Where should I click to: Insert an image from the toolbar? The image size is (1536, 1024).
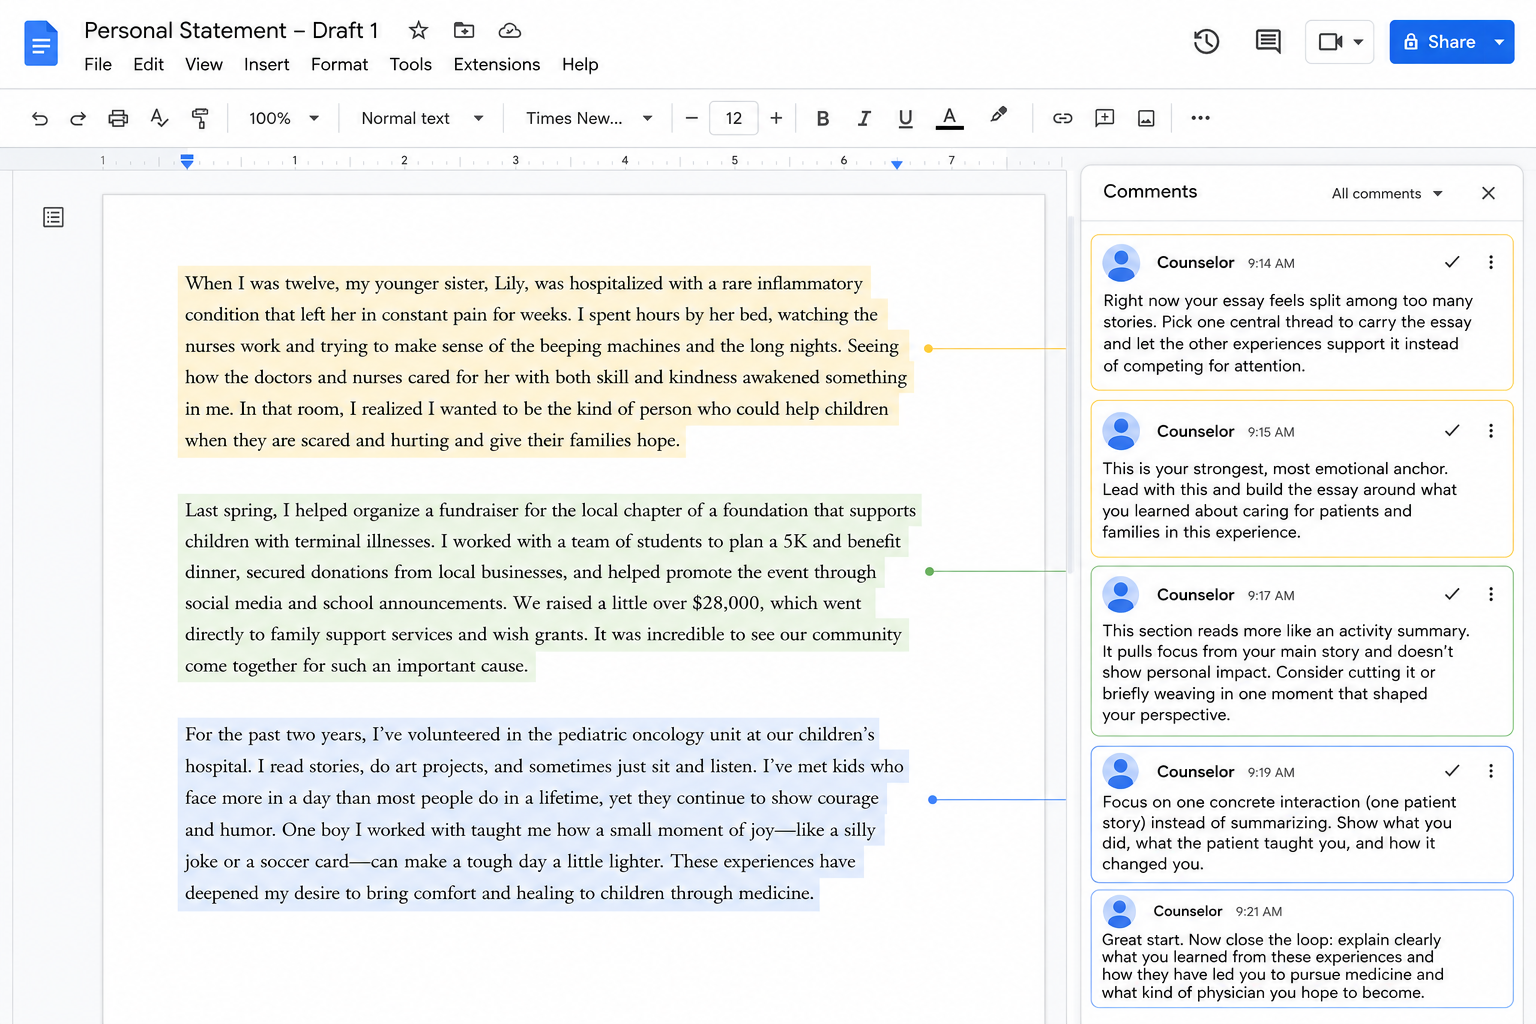tap(1146, 118)
